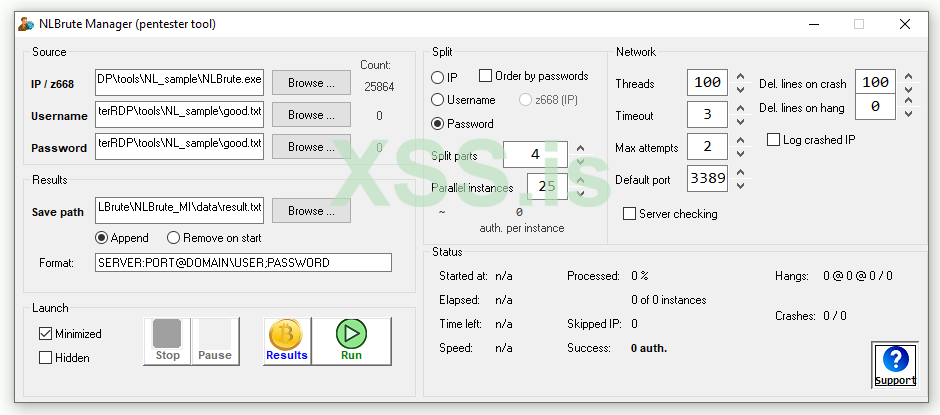This screenshot has width=940, height=415.
Task: Decrease Default port with the down arrow
Action: pos(740,185)
